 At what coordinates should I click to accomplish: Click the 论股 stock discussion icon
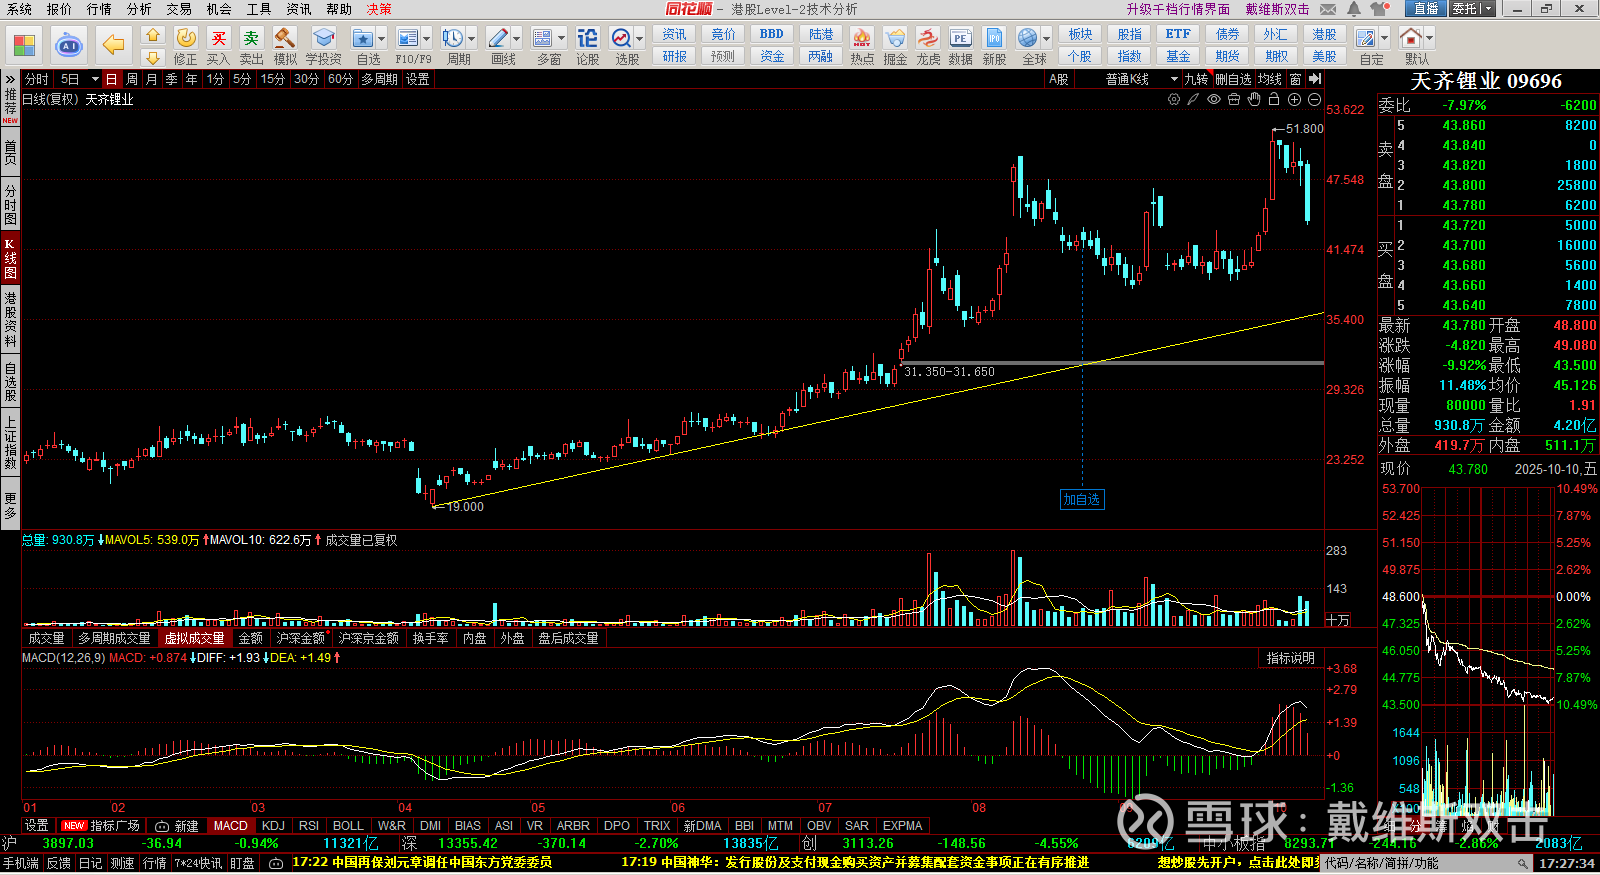(x=587, y=46)
